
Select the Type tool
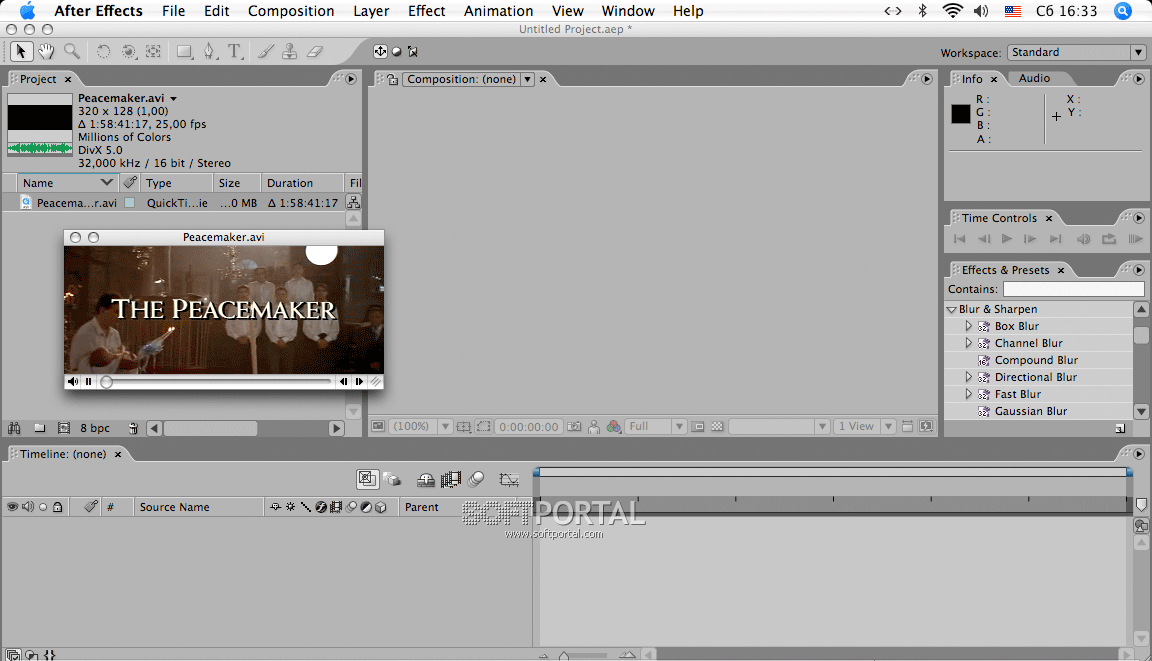tap(234, 51)
